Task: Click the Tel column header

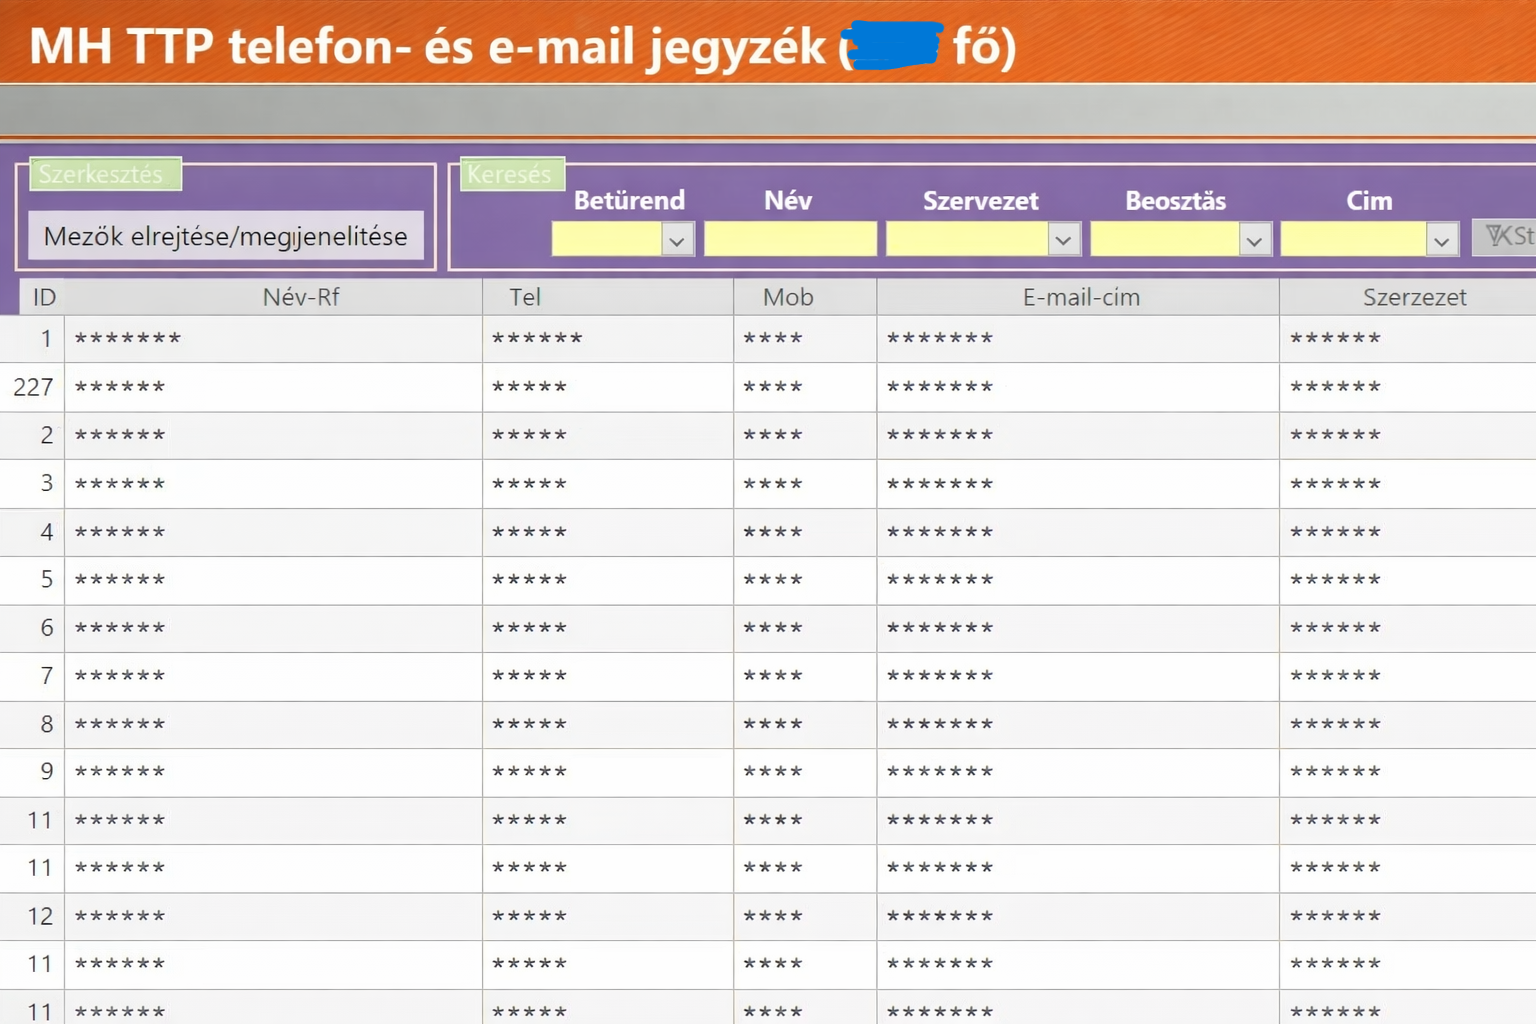Action: 526,296
